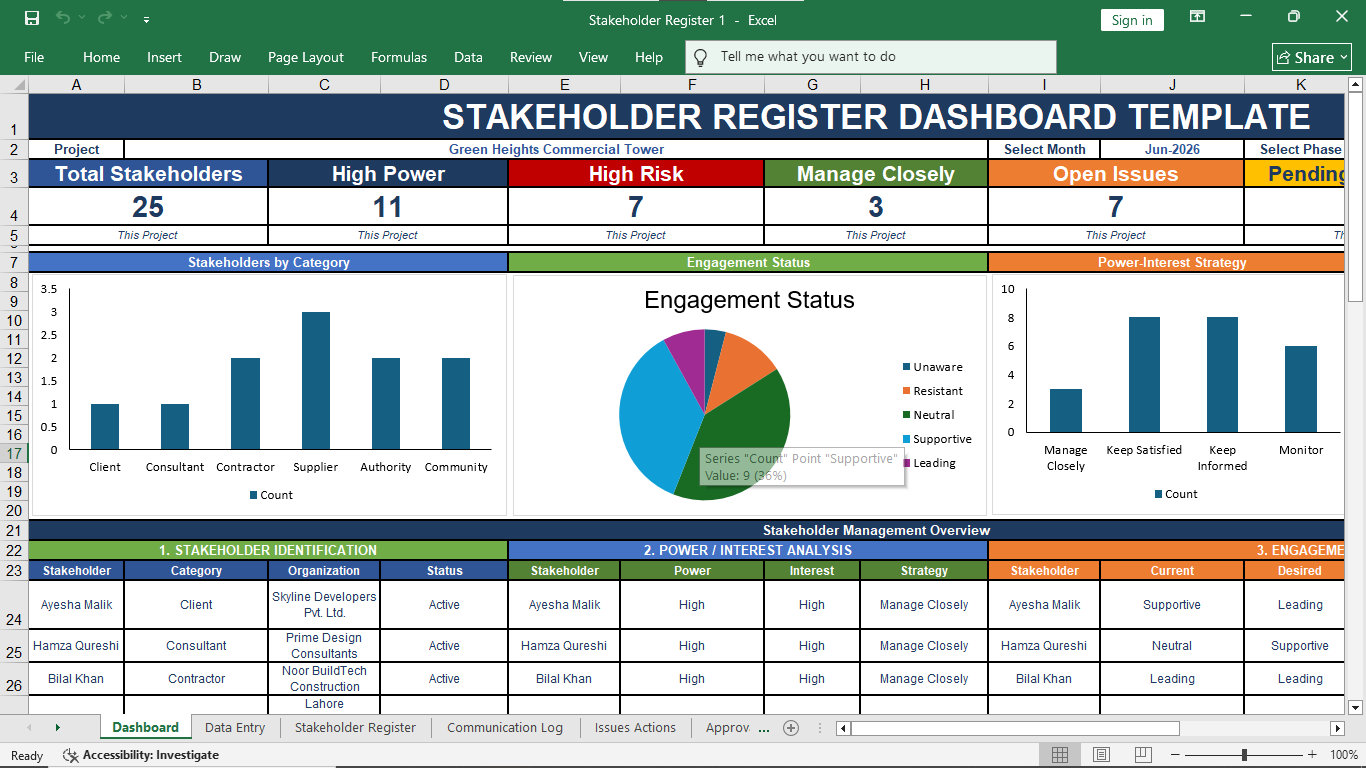Select the Prime Design Consultants cell
This screenshot has width=1366, height=768.
tap(324, 646)
